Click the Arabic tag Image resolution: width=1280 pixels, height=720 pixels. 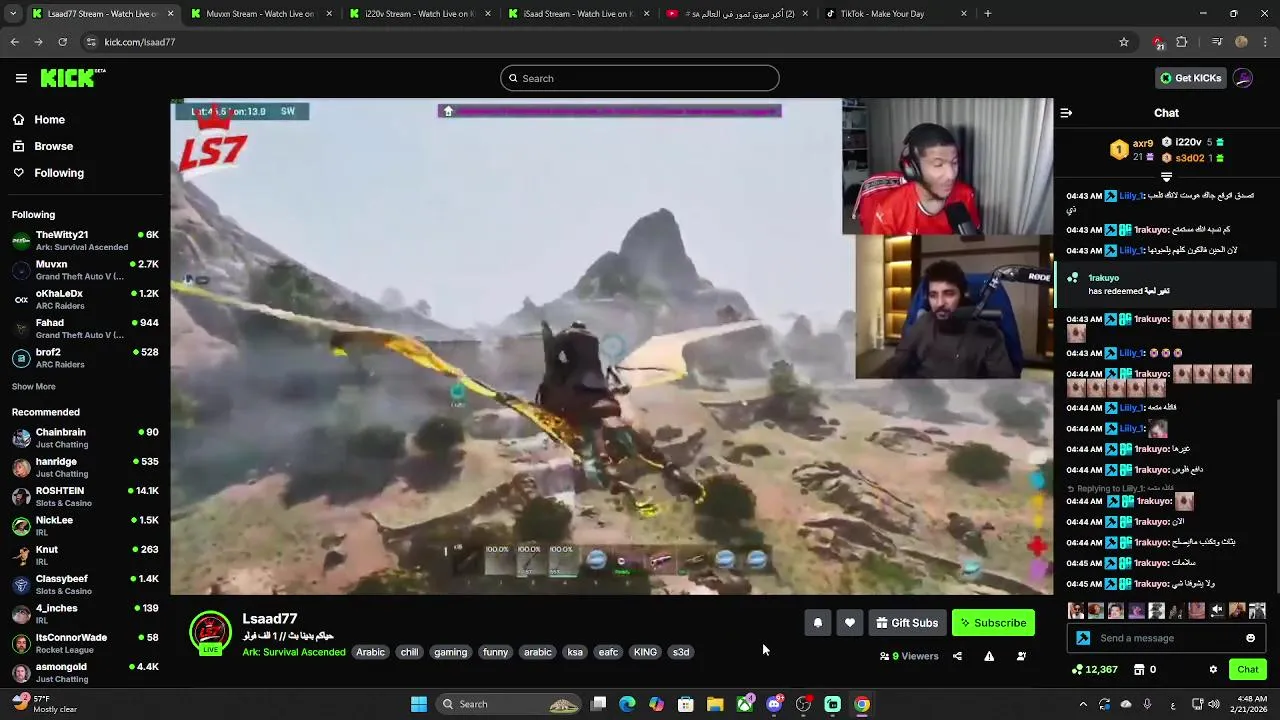coord(370,652)
